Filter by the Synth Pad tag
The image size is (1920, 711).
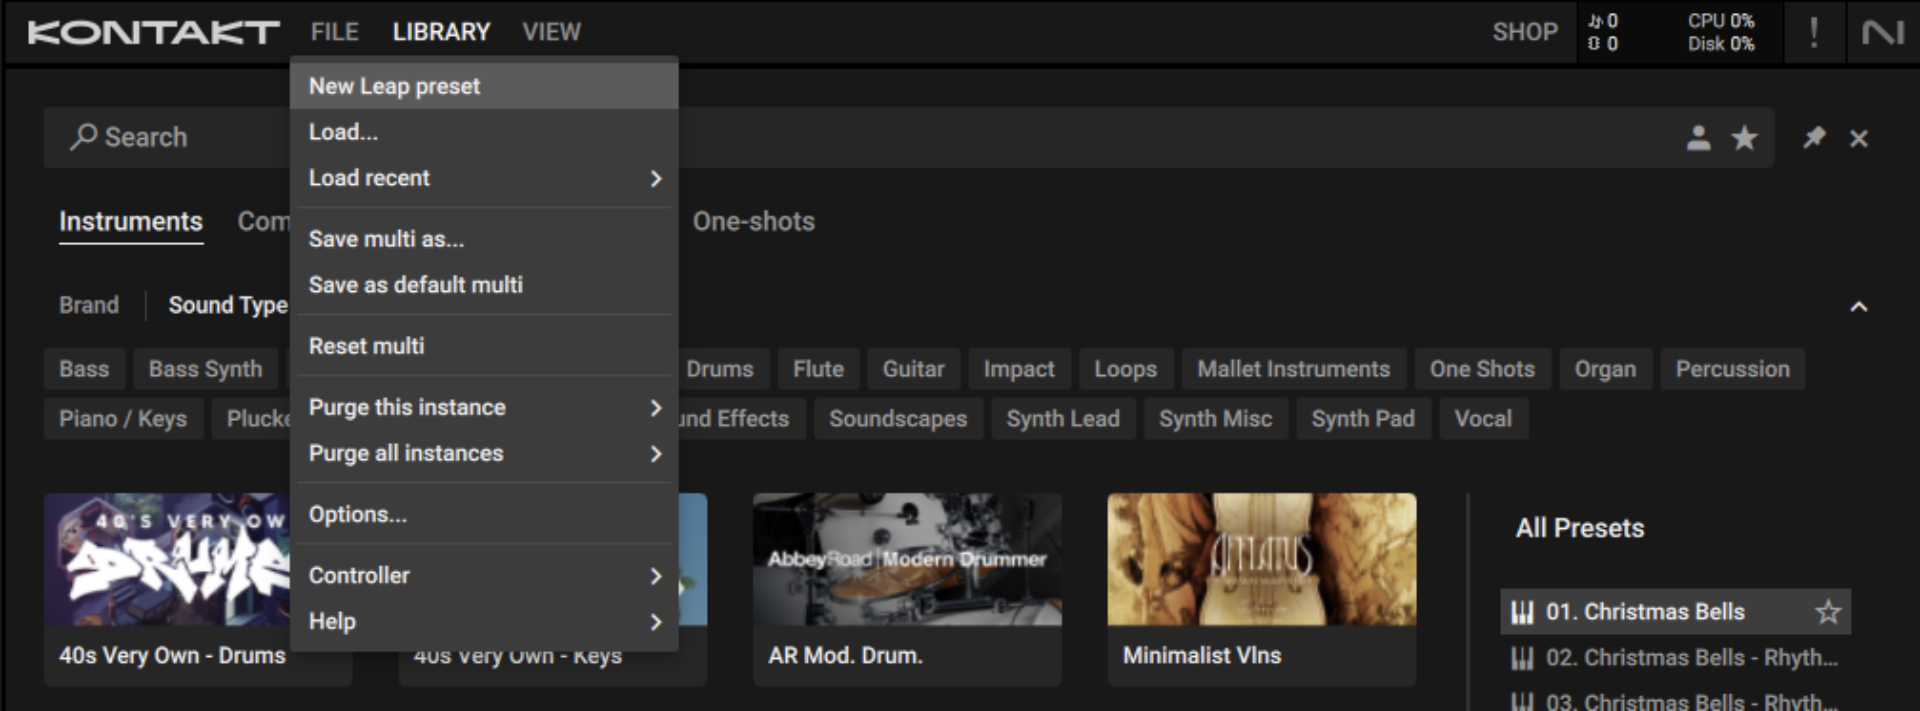[1362, 419]
